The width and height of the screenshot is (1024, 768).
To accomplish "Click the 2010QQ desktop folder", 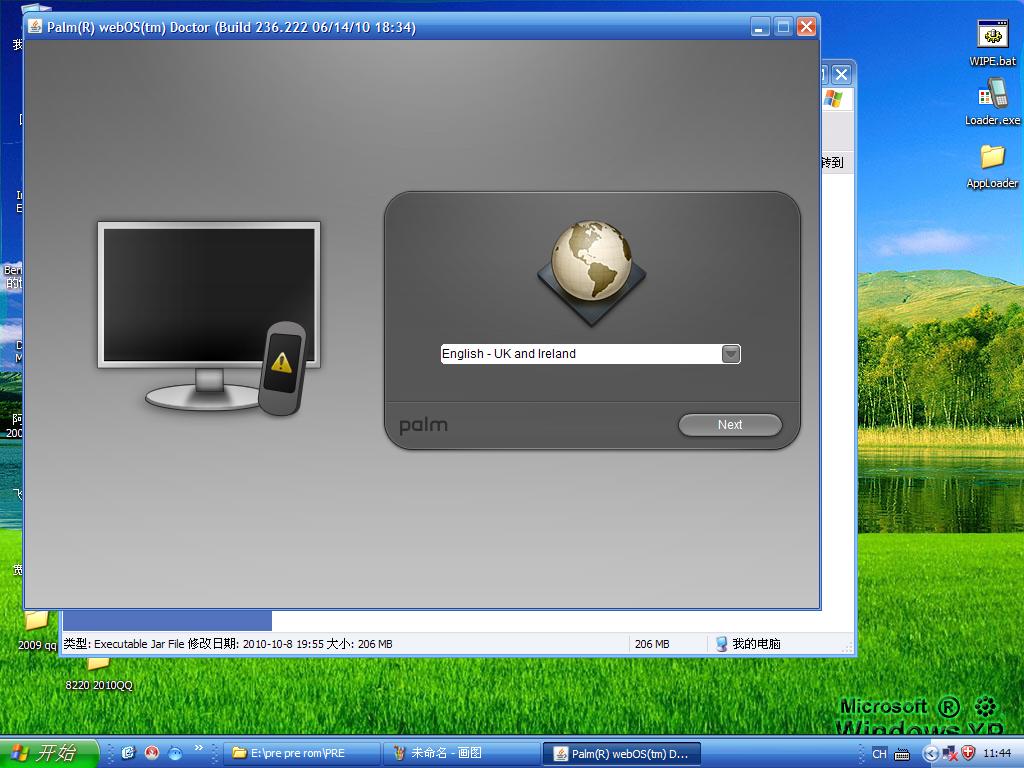I will tap(99, 671).
